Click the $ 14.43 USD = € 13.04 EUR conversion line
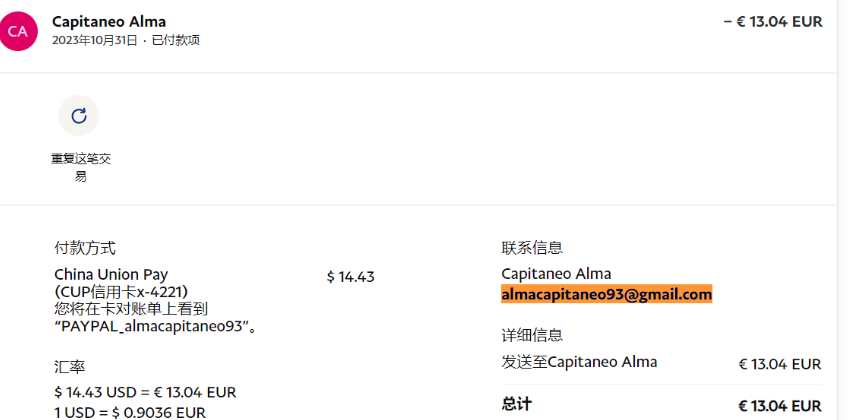Screen dimensions: 857x420 point(145,392)
